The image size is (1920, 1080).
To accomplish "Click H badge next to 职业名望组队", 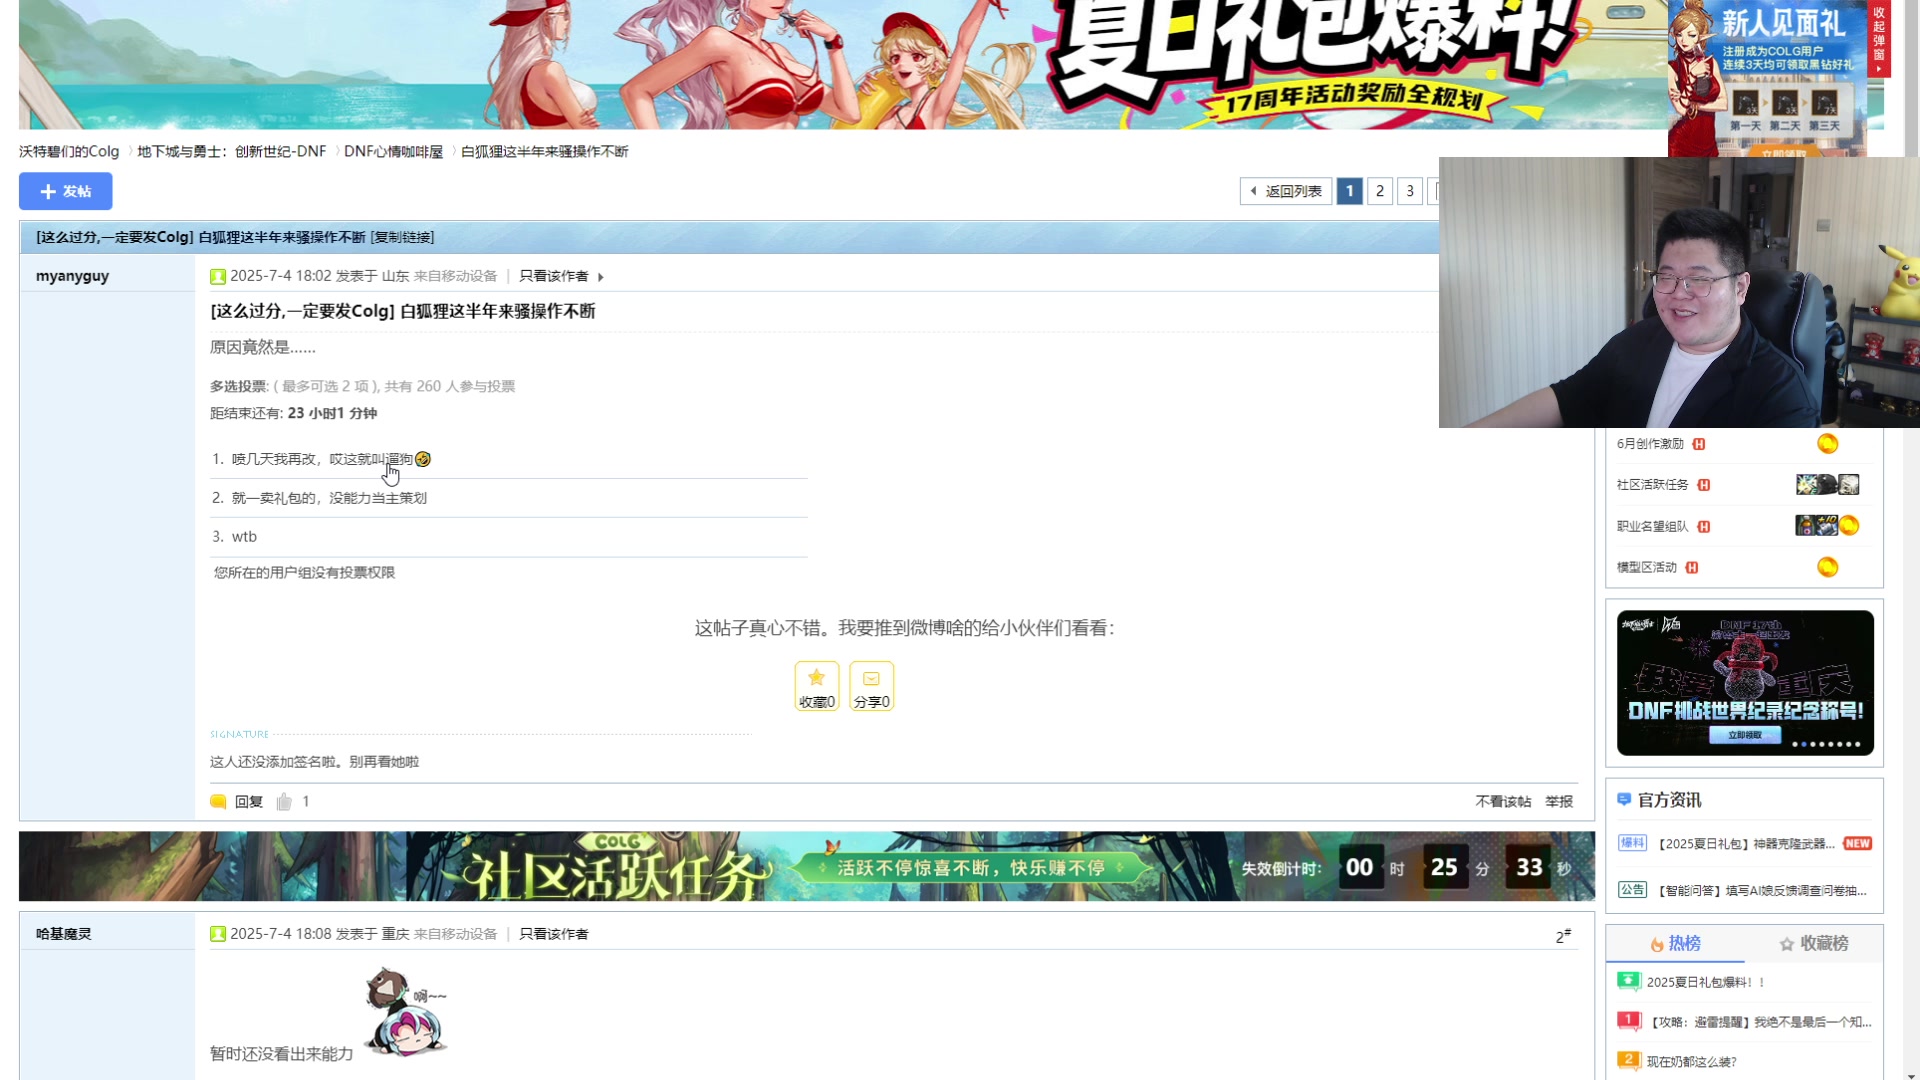I will click(x=1704, y=527).
